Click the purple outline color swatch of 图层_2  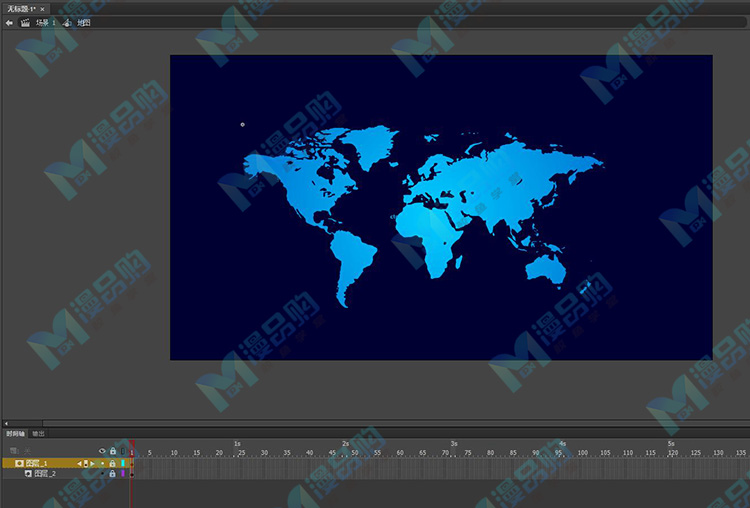click(123, 474)
